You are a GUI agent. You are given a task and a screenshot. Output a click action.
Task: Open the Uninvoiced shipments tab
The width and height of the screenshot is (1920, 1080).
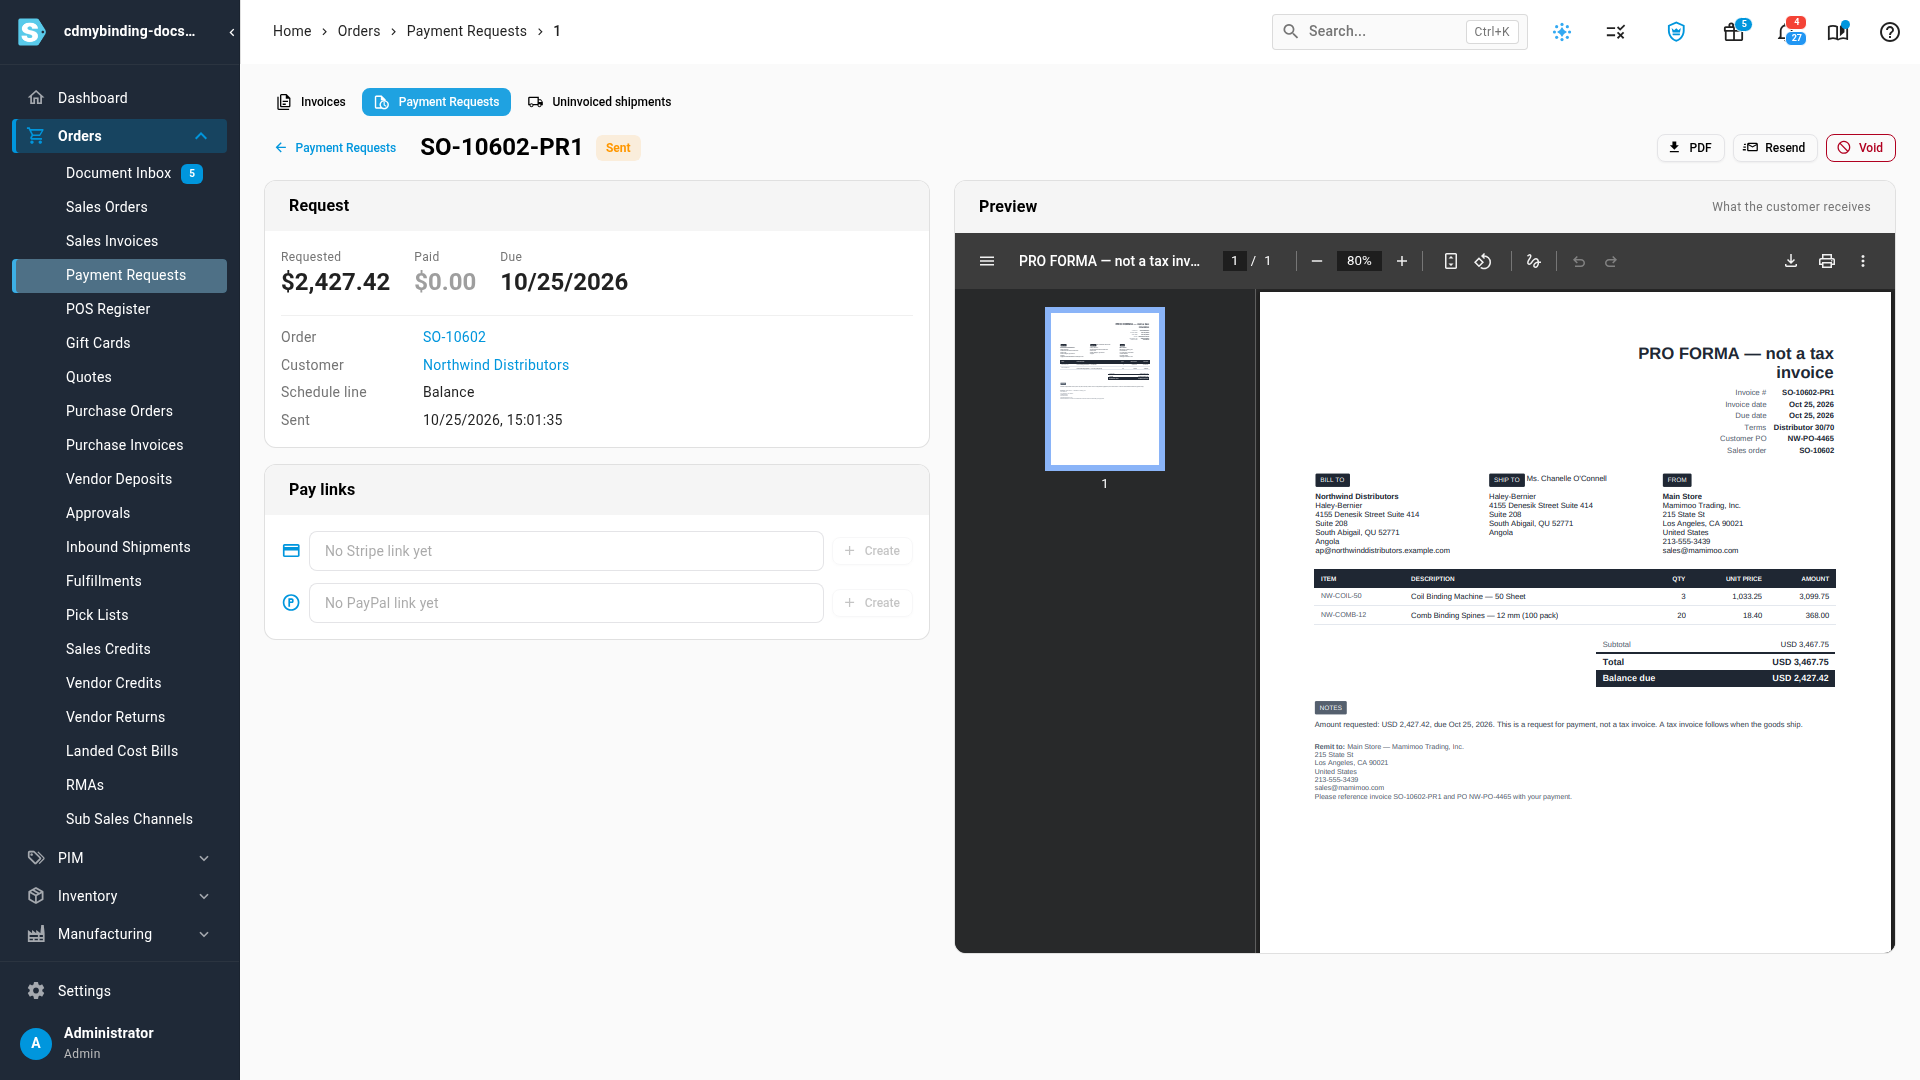[x=599, y=102]
